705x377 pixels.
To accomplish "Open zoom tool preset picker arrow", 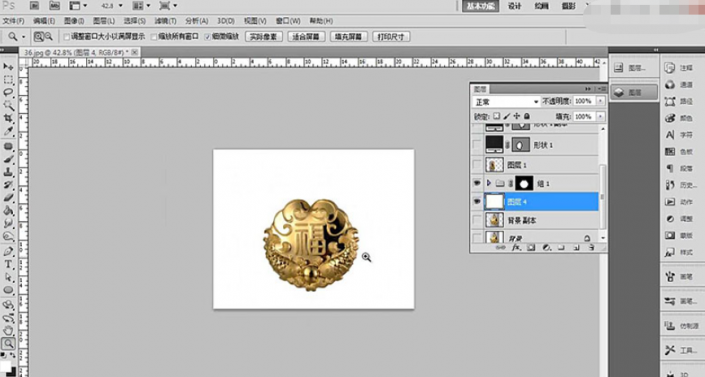I will click(23, 37).
